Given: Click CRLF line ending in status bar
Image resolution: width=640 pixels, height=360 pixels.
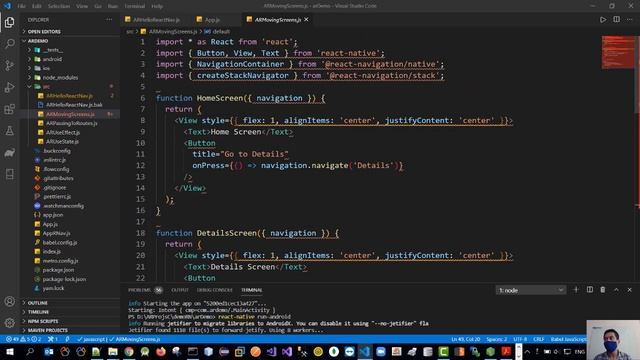Looking at the screenshot, I should point(539,339).
